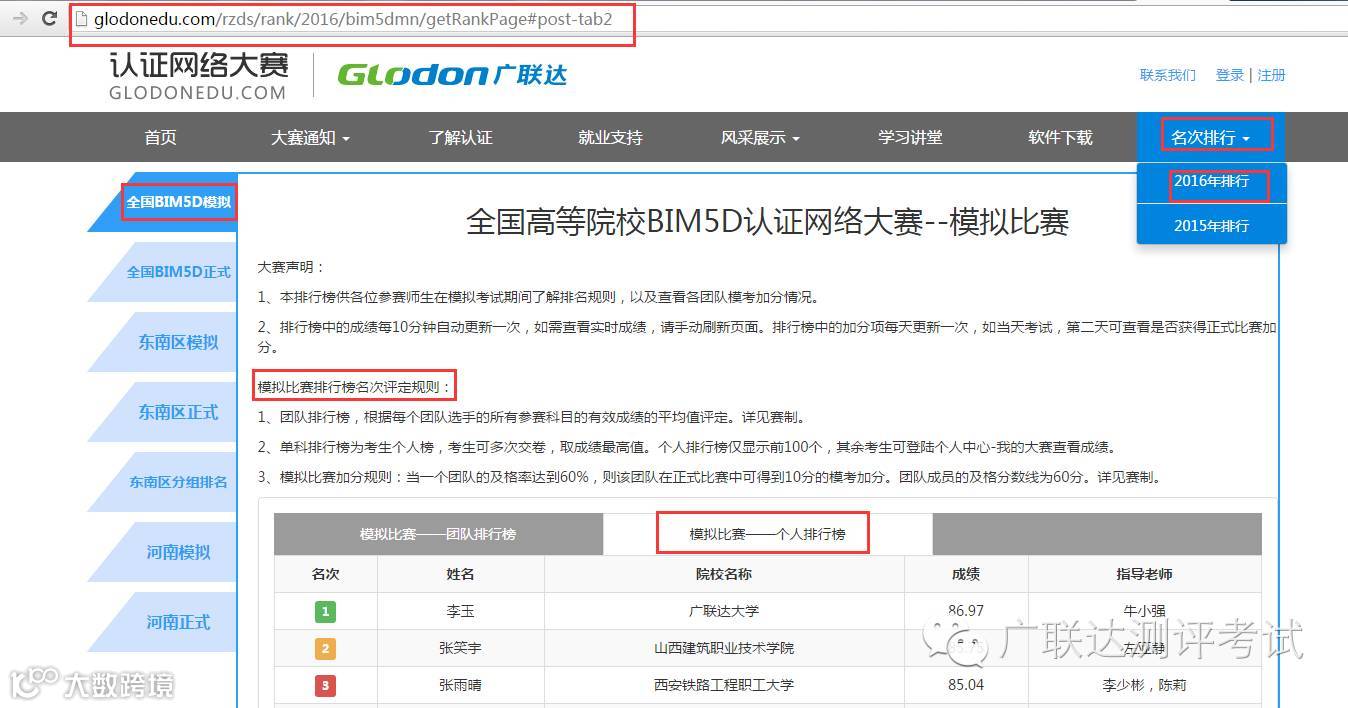1348x708 pixels.
Task: Click the 认证网络大赛 site logo
Action: (x=199, y=76)
